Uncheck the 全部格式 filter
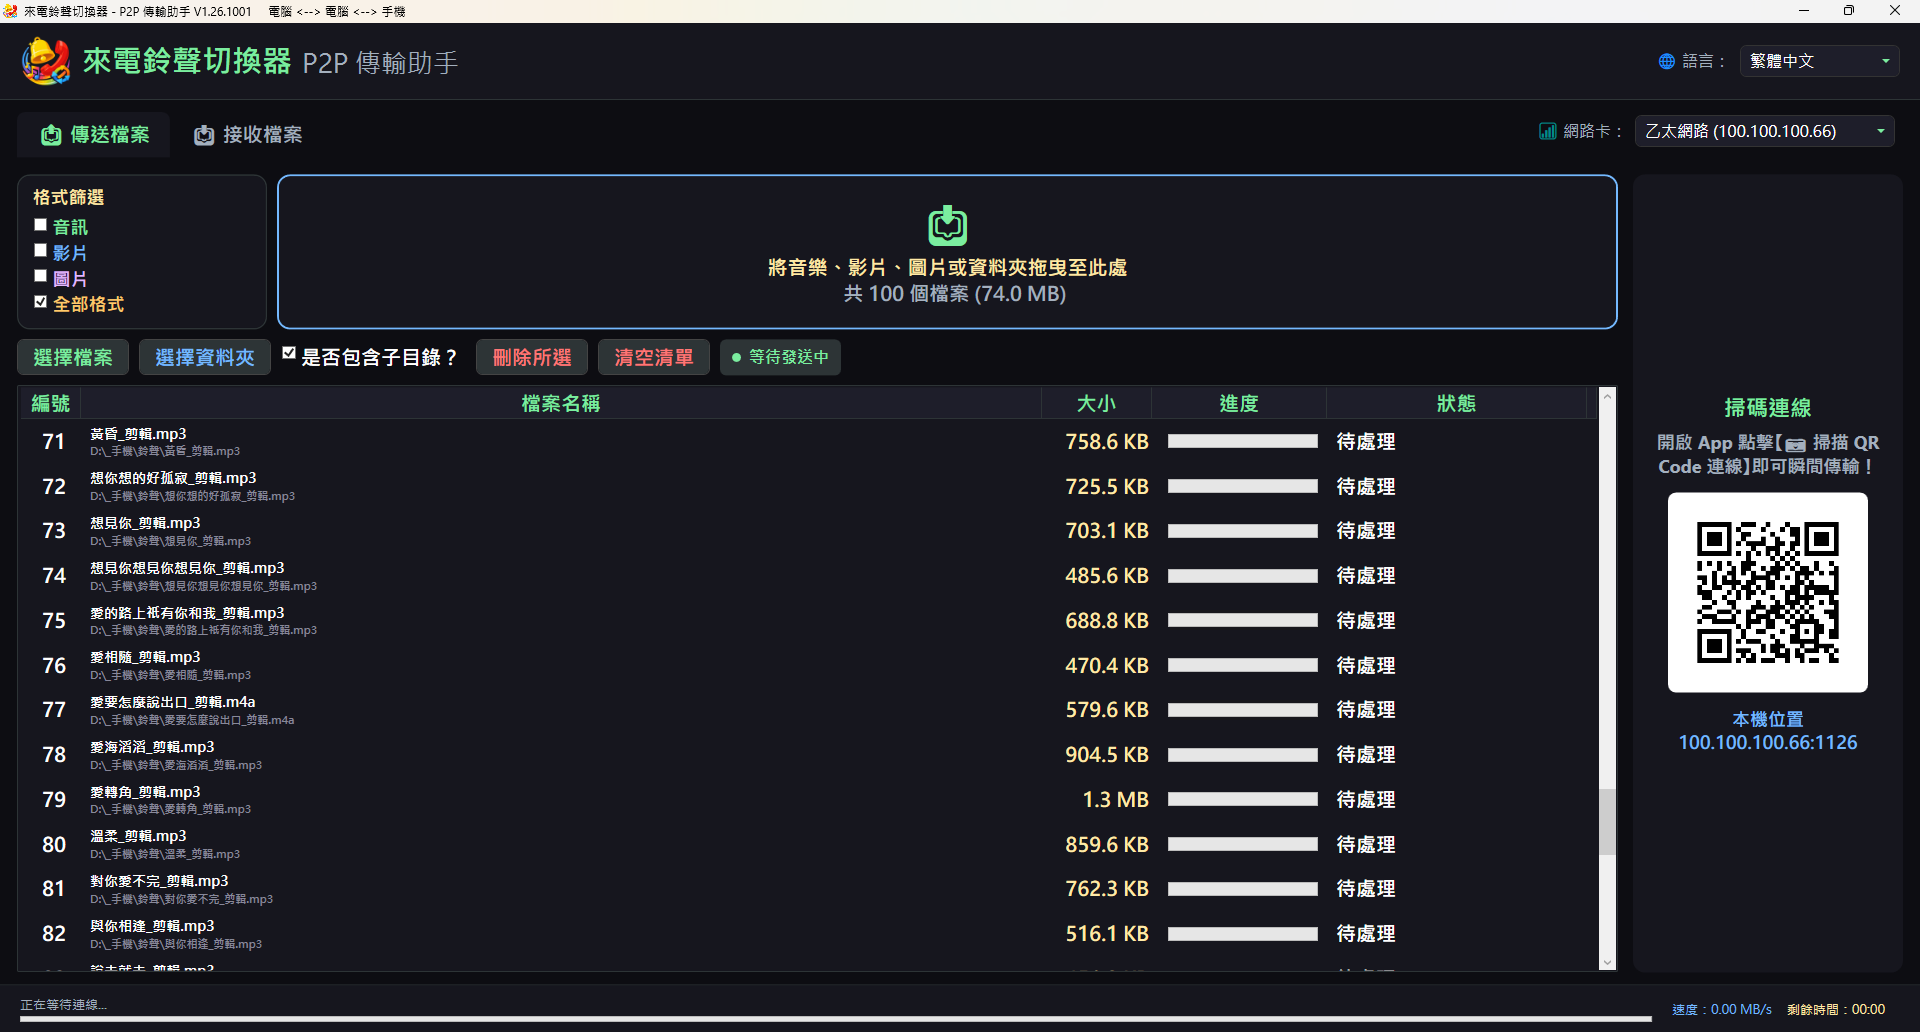The image size is (1920, 1032). [41, 302]
